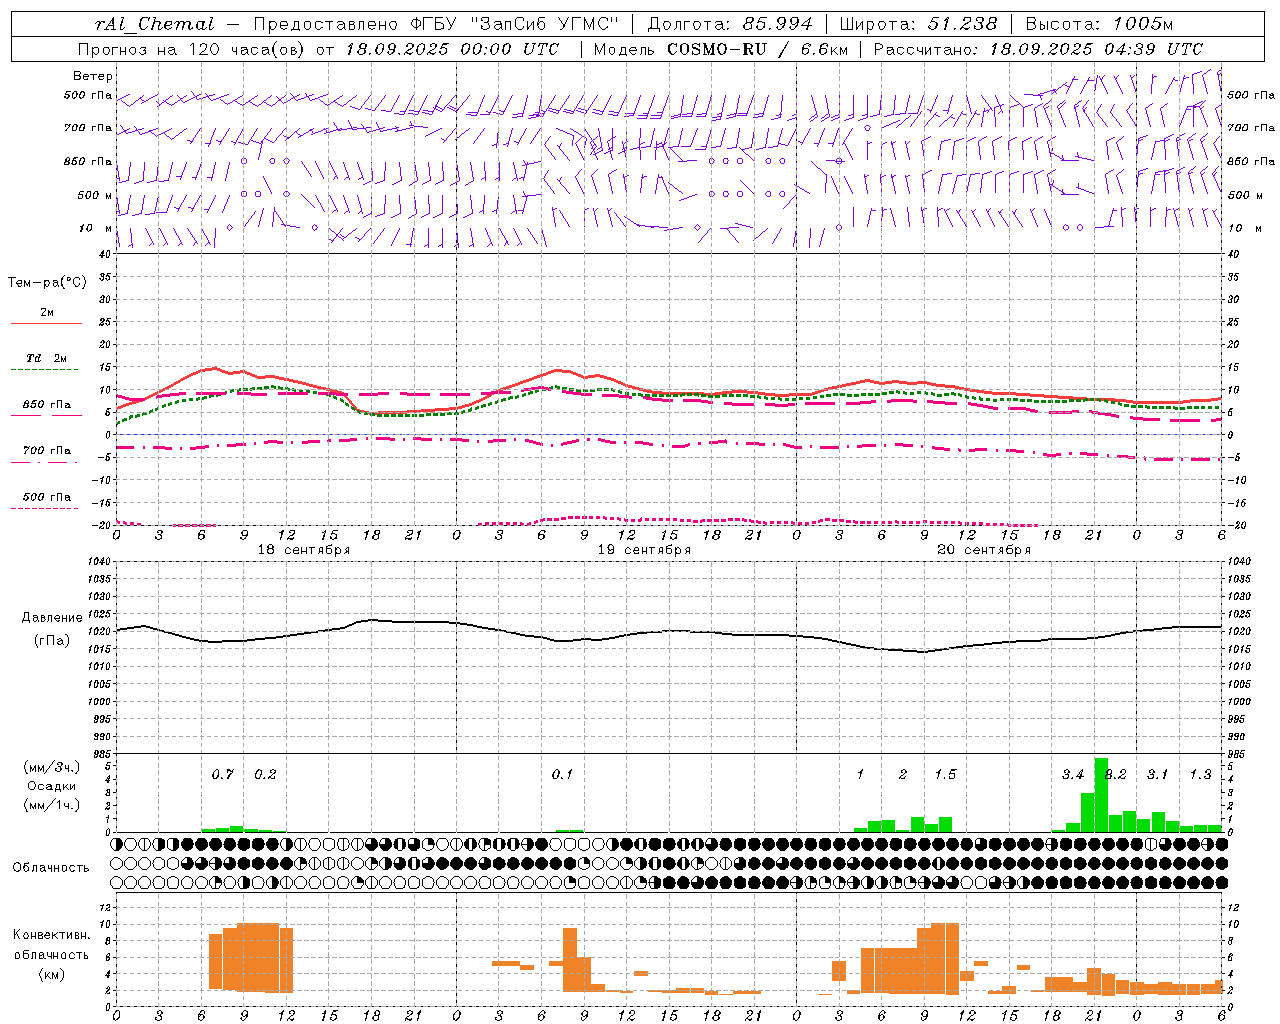The image size is (1280, 1024).
Task: Click the 18 сентября date label
Action: point(304,550)
